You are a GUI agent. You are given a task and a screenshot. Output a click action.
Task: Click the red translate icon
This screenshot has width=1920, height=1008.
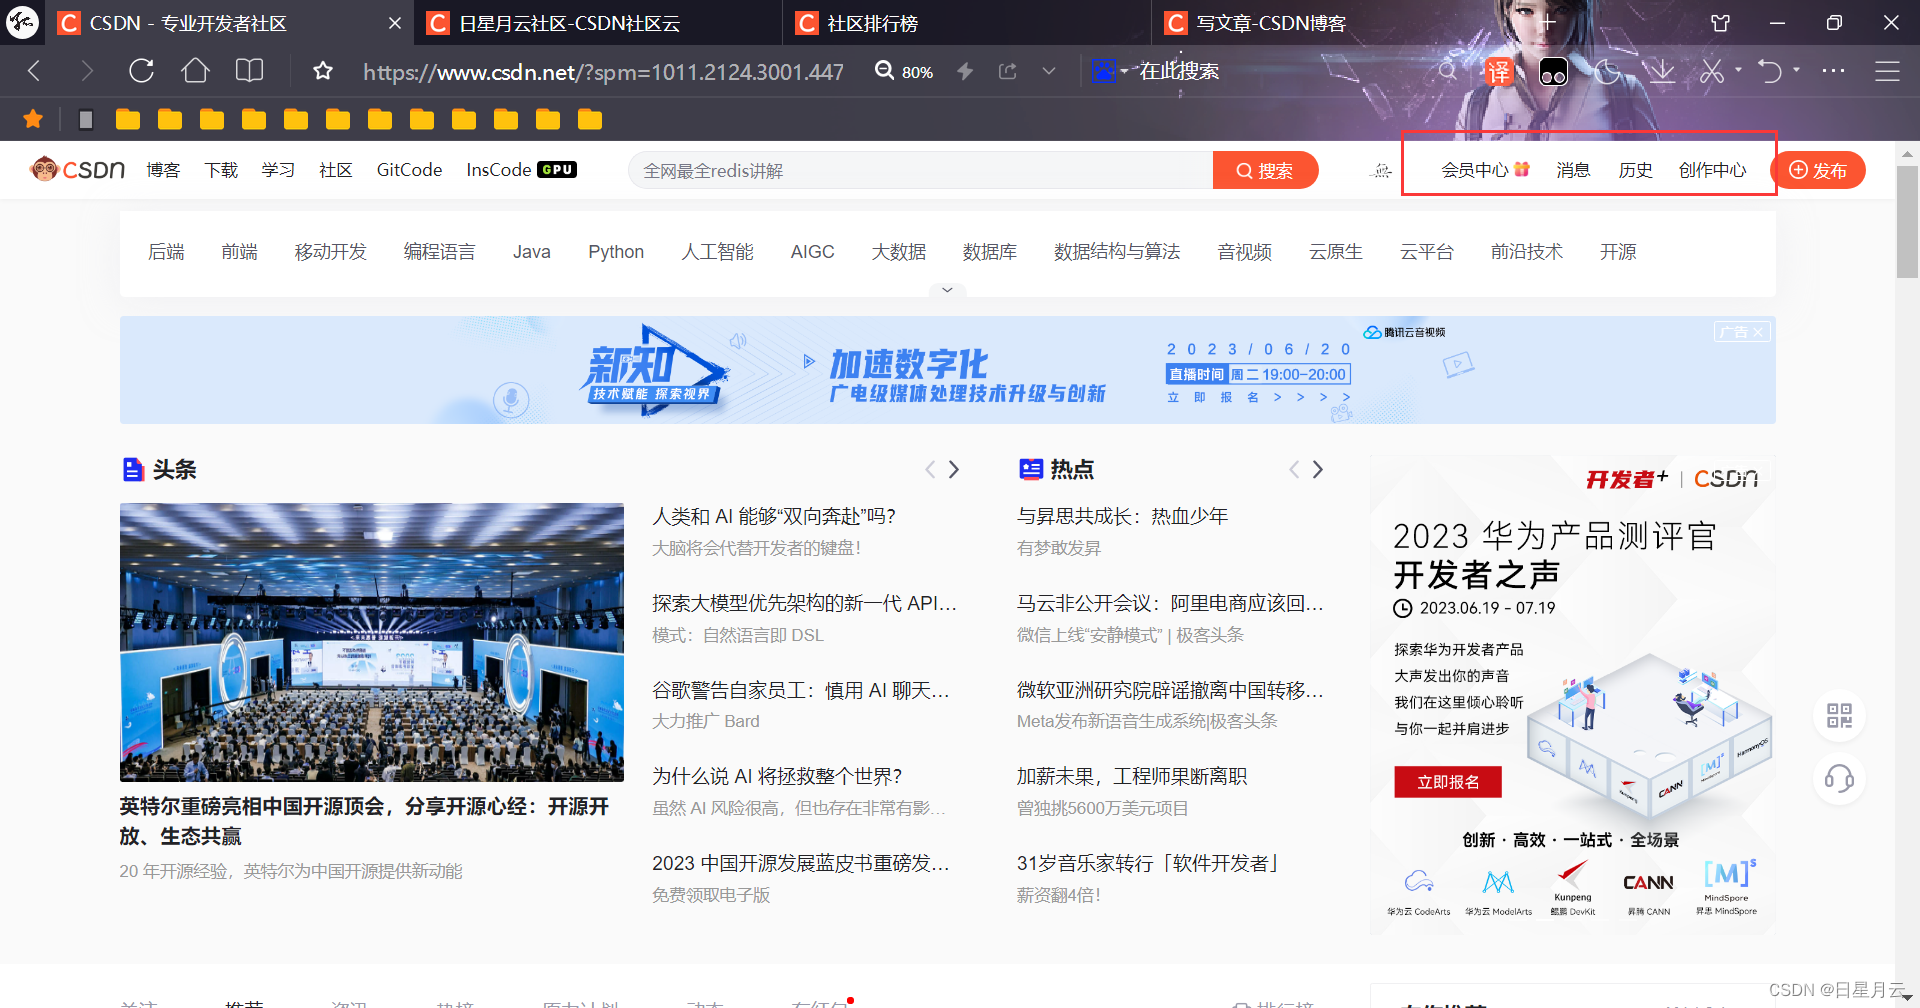(1498, 71)
